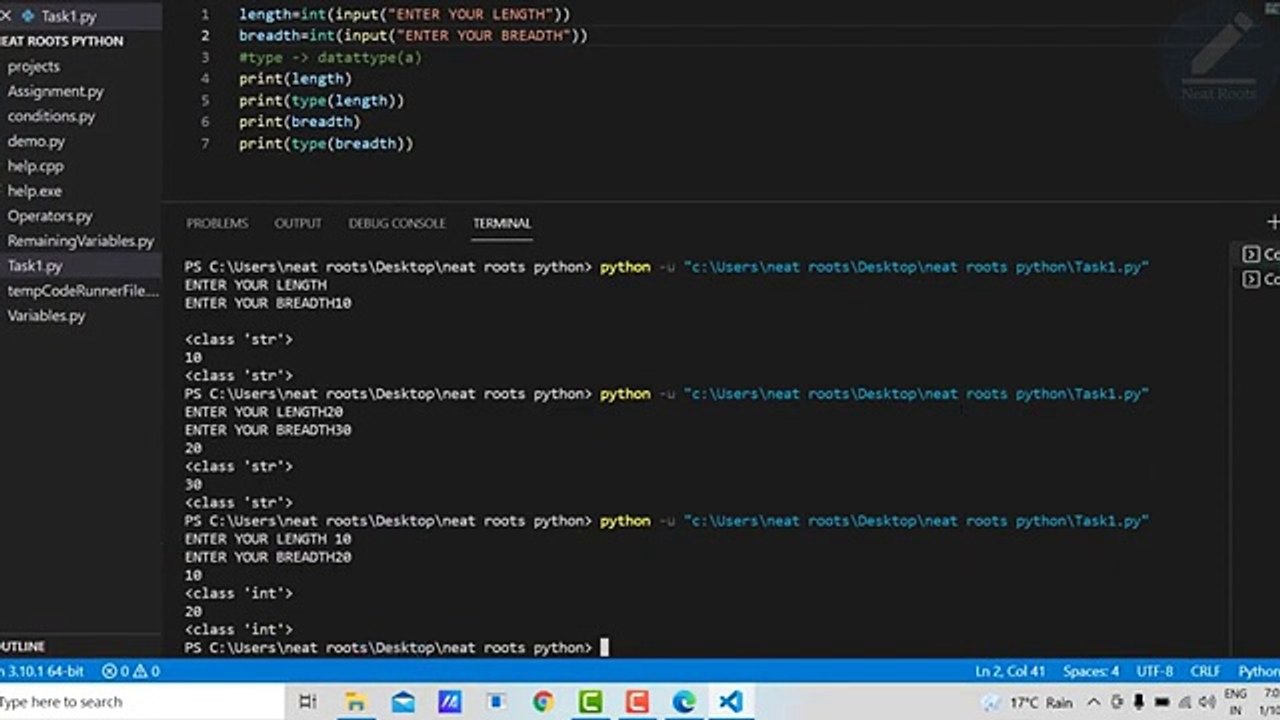Screen dimensions: 1280x720
Task: Add a new terminal with plus icon
Action: click(x=1273, y=222)
